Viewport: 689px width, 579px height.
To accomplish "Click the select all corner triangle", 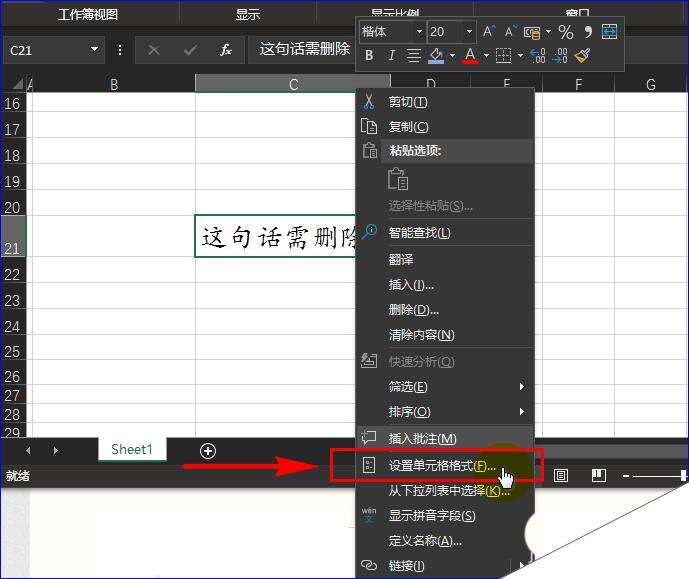I will (x=18, y=84).
